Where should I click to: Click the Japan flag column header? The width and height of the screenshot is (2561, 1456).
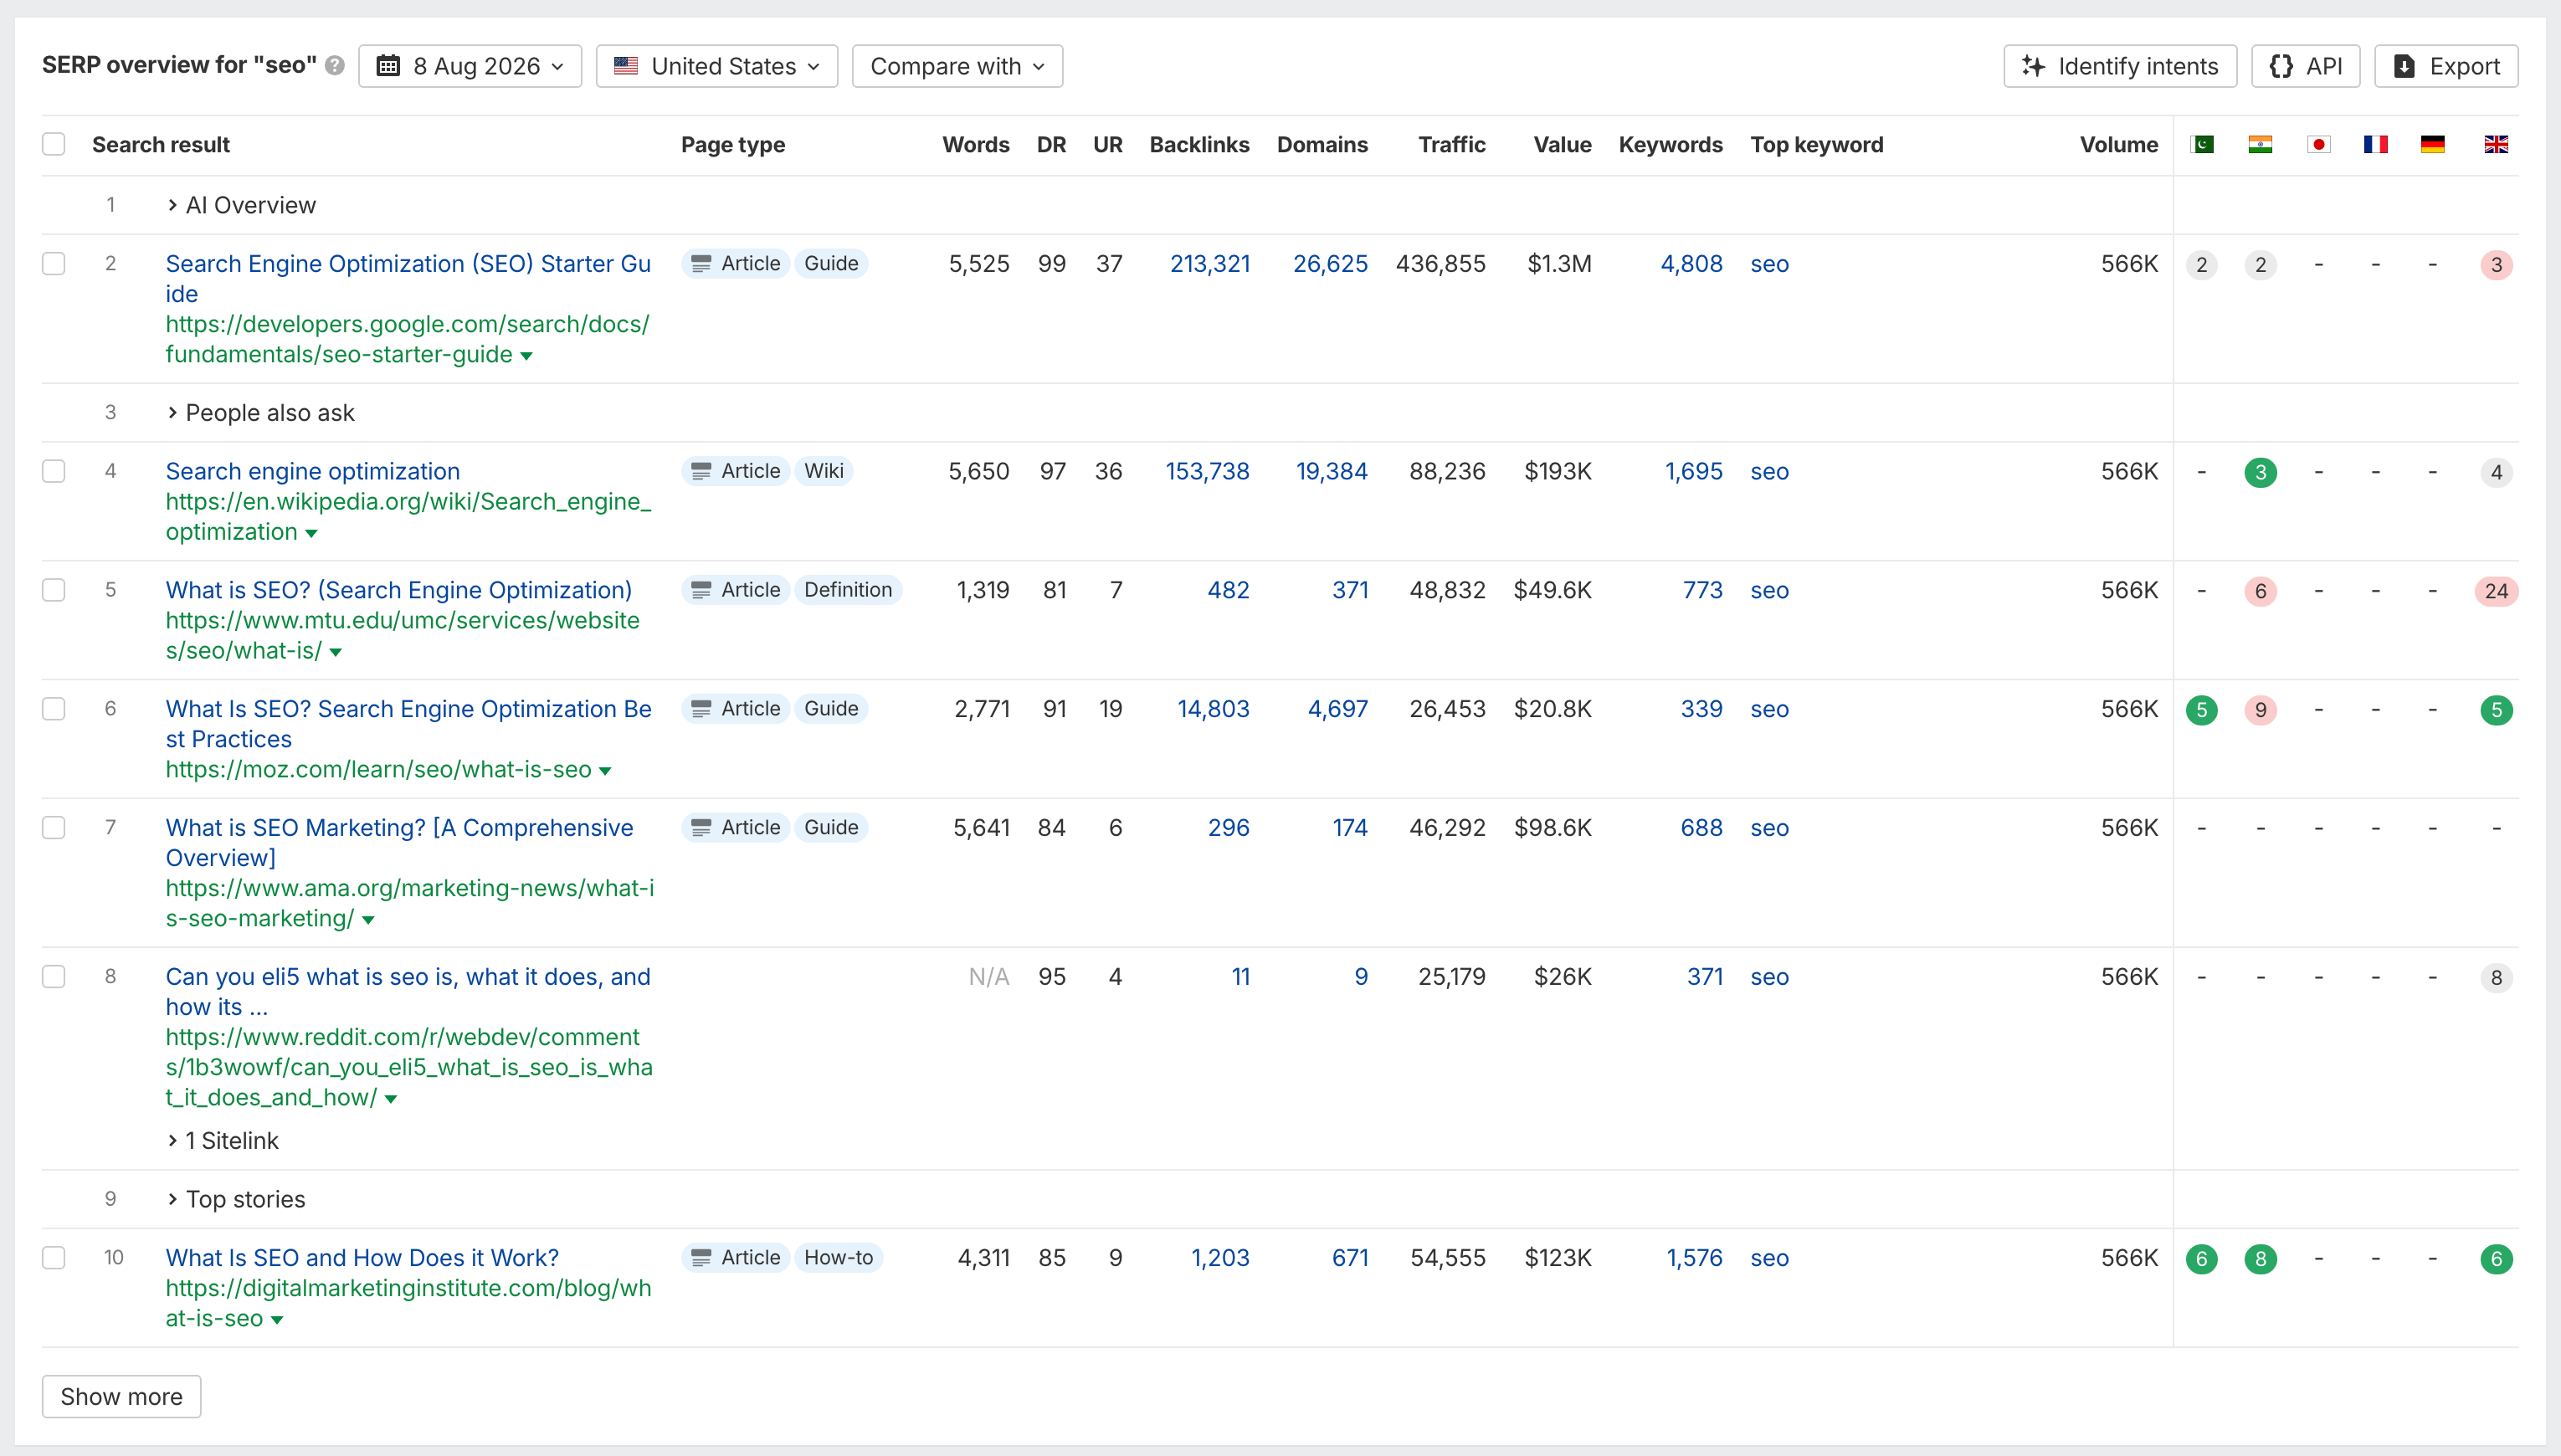click(2318, 145)
